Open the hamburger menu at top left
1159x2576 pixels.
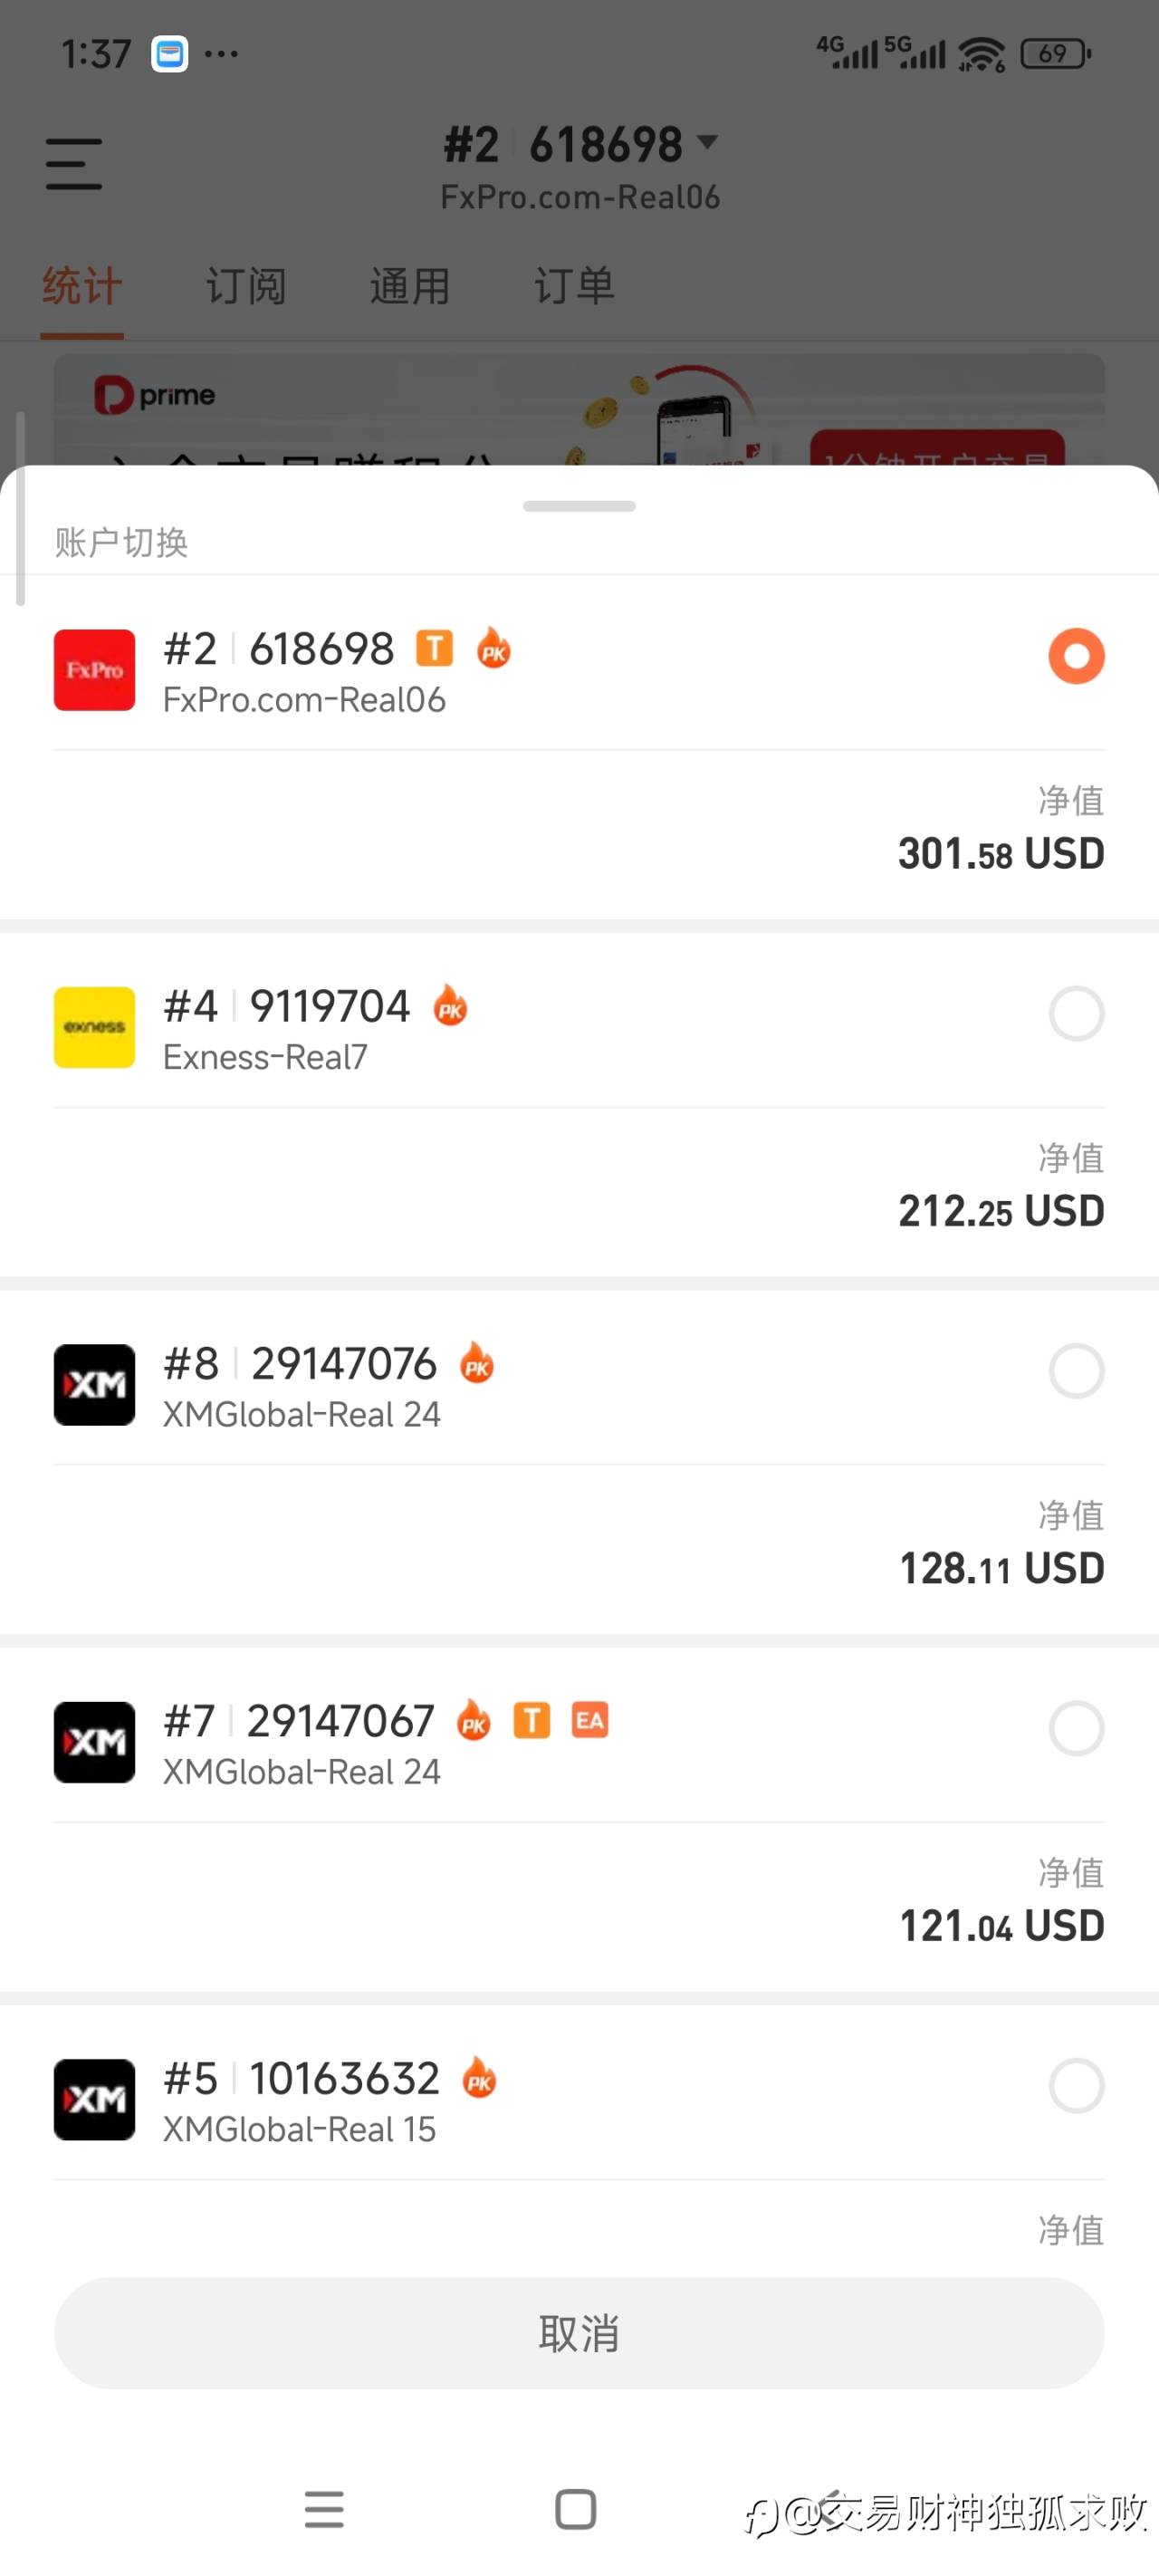(74, 164)
